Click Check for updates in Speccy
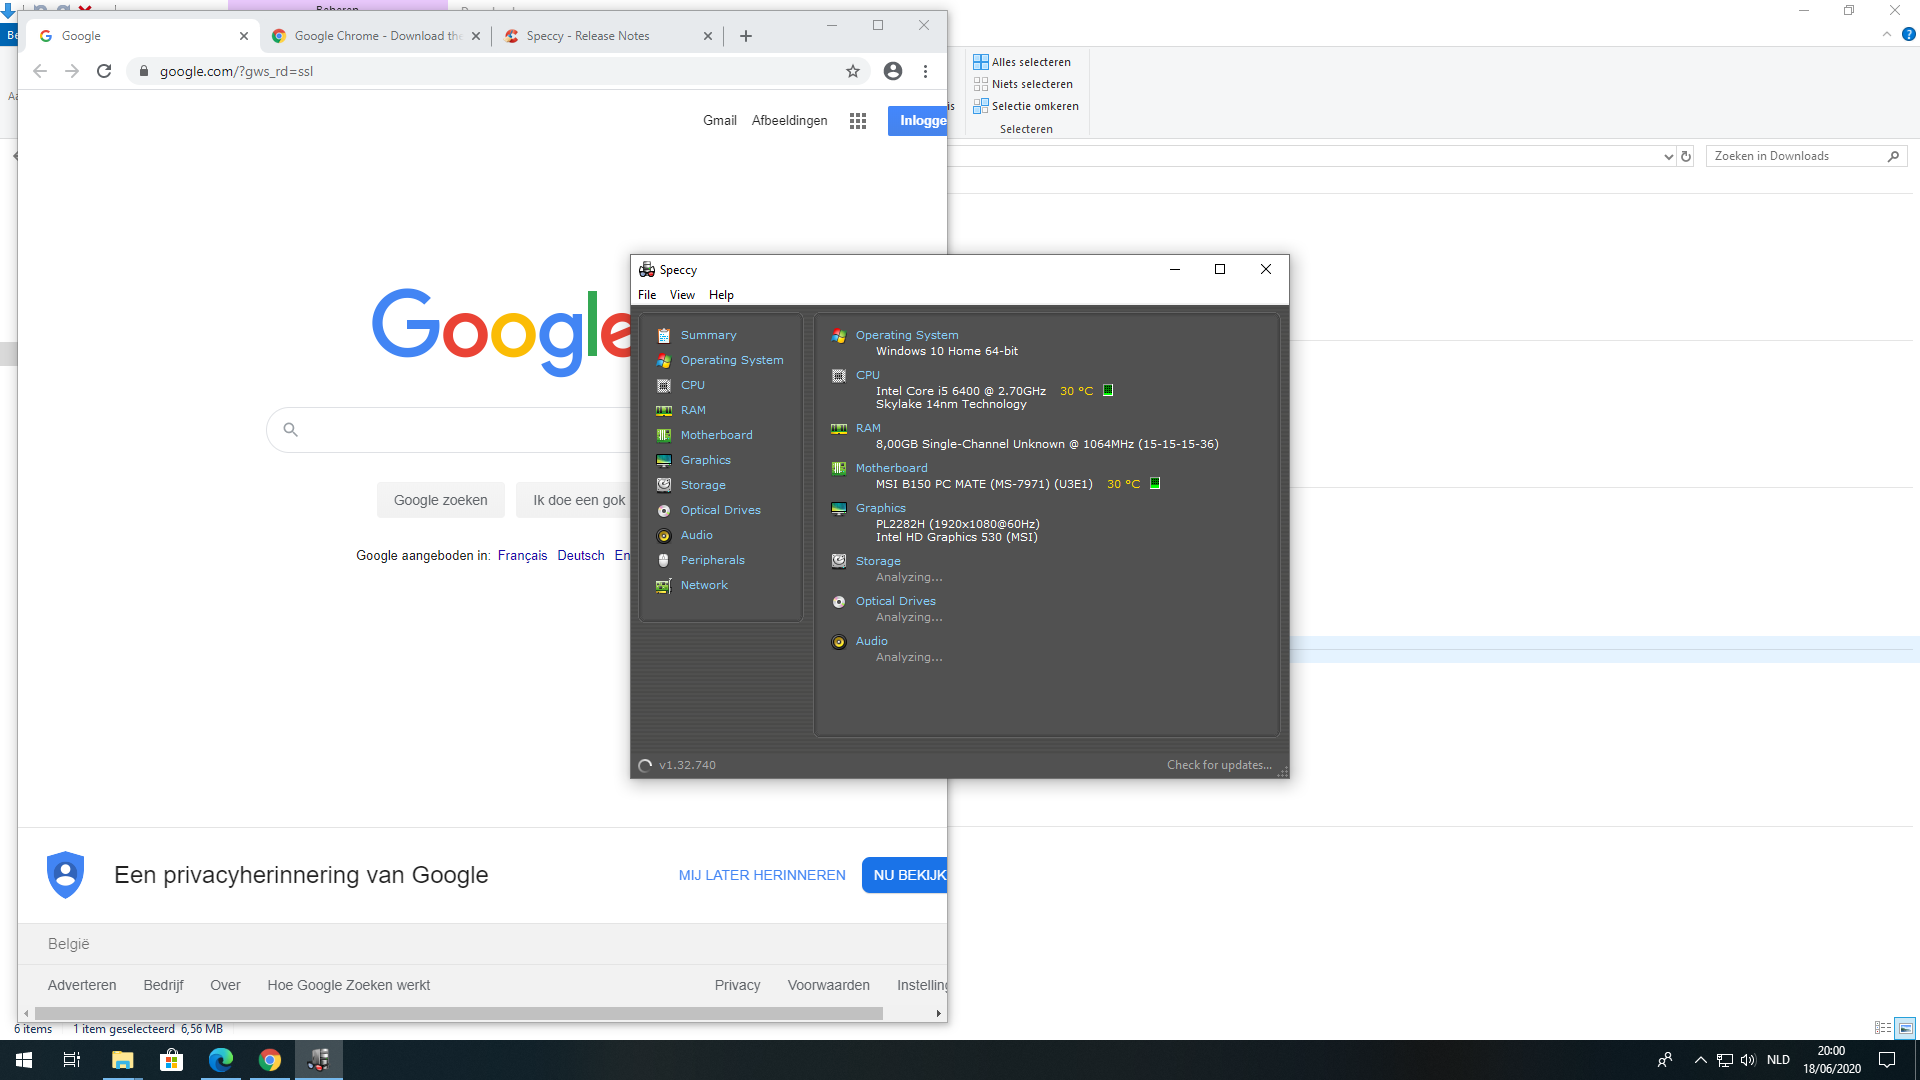 1219,765
